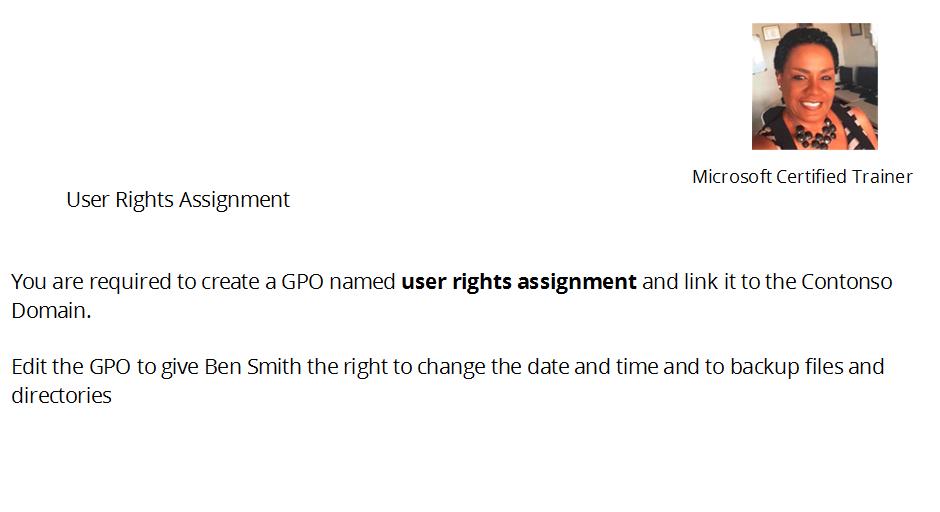Click "GPO" in "create a GPO named"
Screen dimensions: 940x512
pos(303,281)
